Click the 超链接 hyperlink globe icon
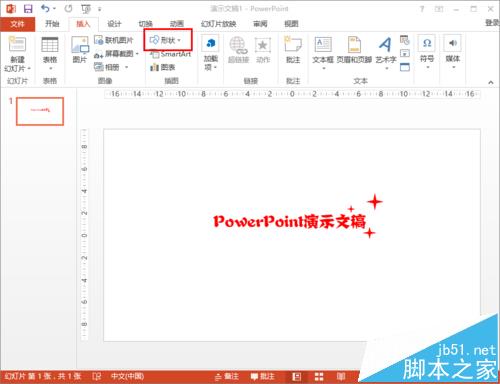500x384 pixels. click(238, 45)
